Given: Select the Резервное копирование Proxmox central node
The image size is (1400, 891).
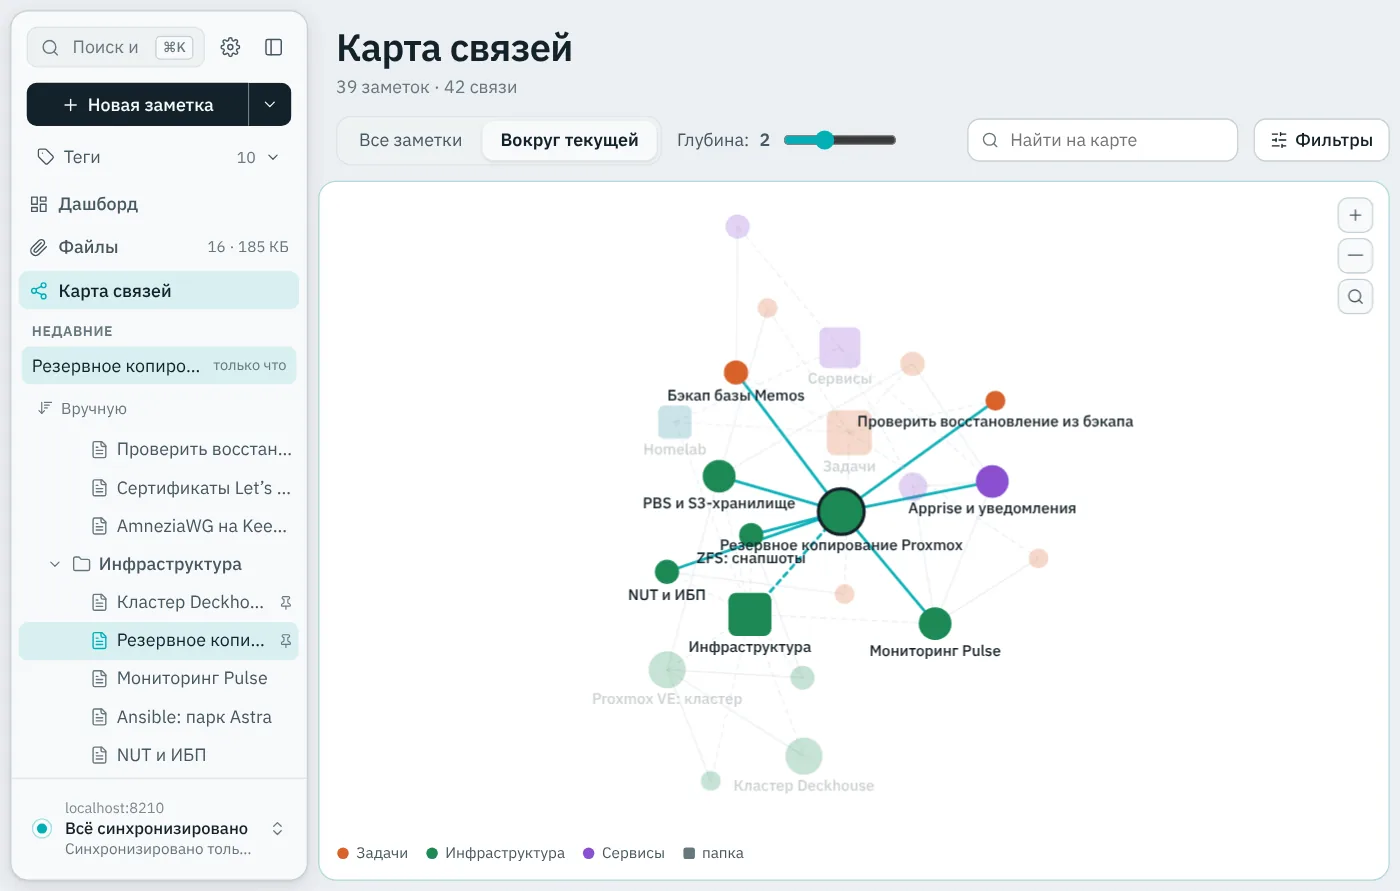Looking at the screenshot, I should [x=841, y=511].
